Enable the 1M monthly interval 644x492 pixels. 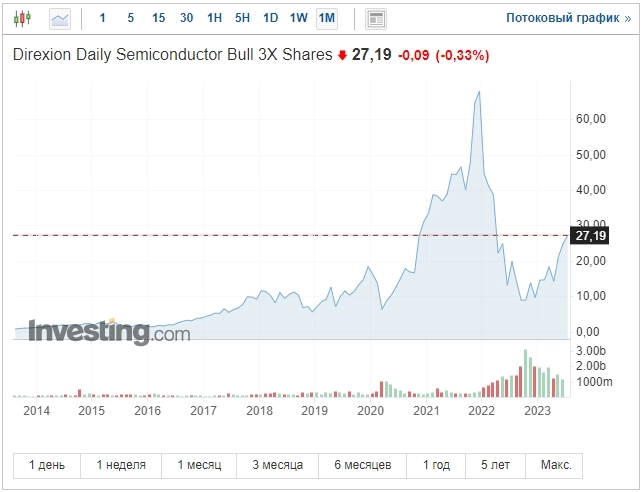click(326, 18)
